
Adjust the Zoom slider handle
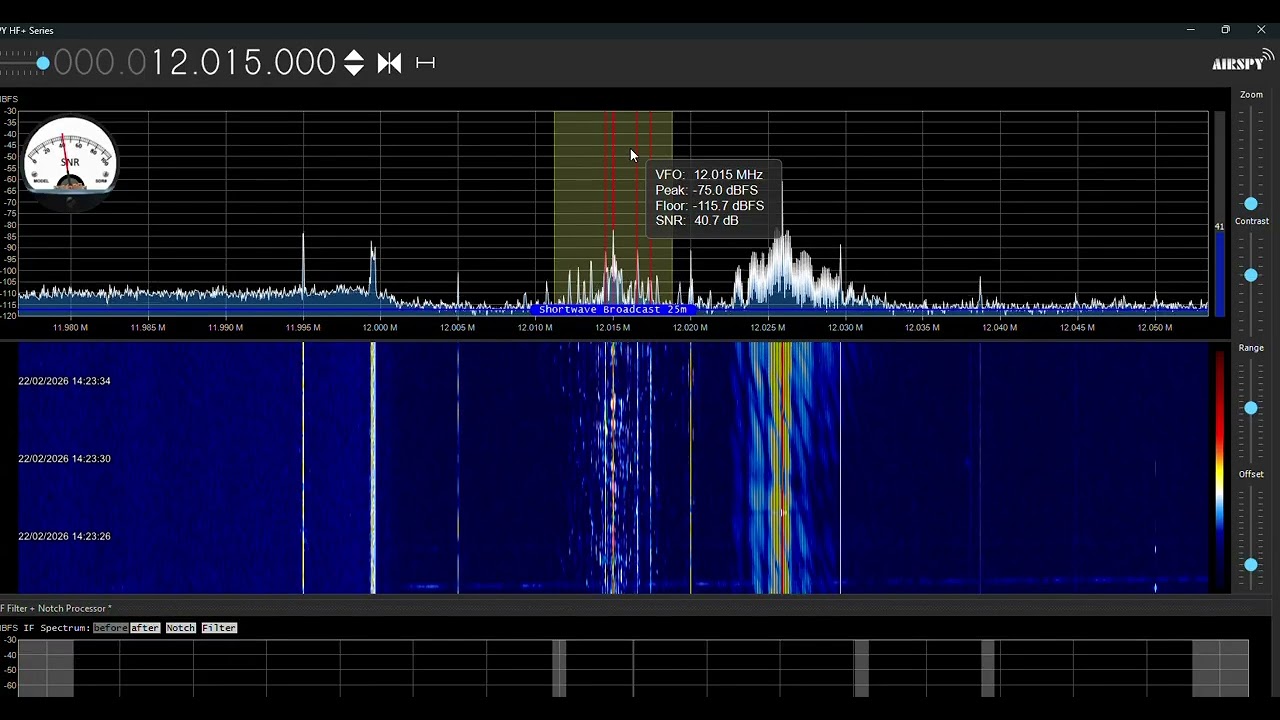[1251, 204]
